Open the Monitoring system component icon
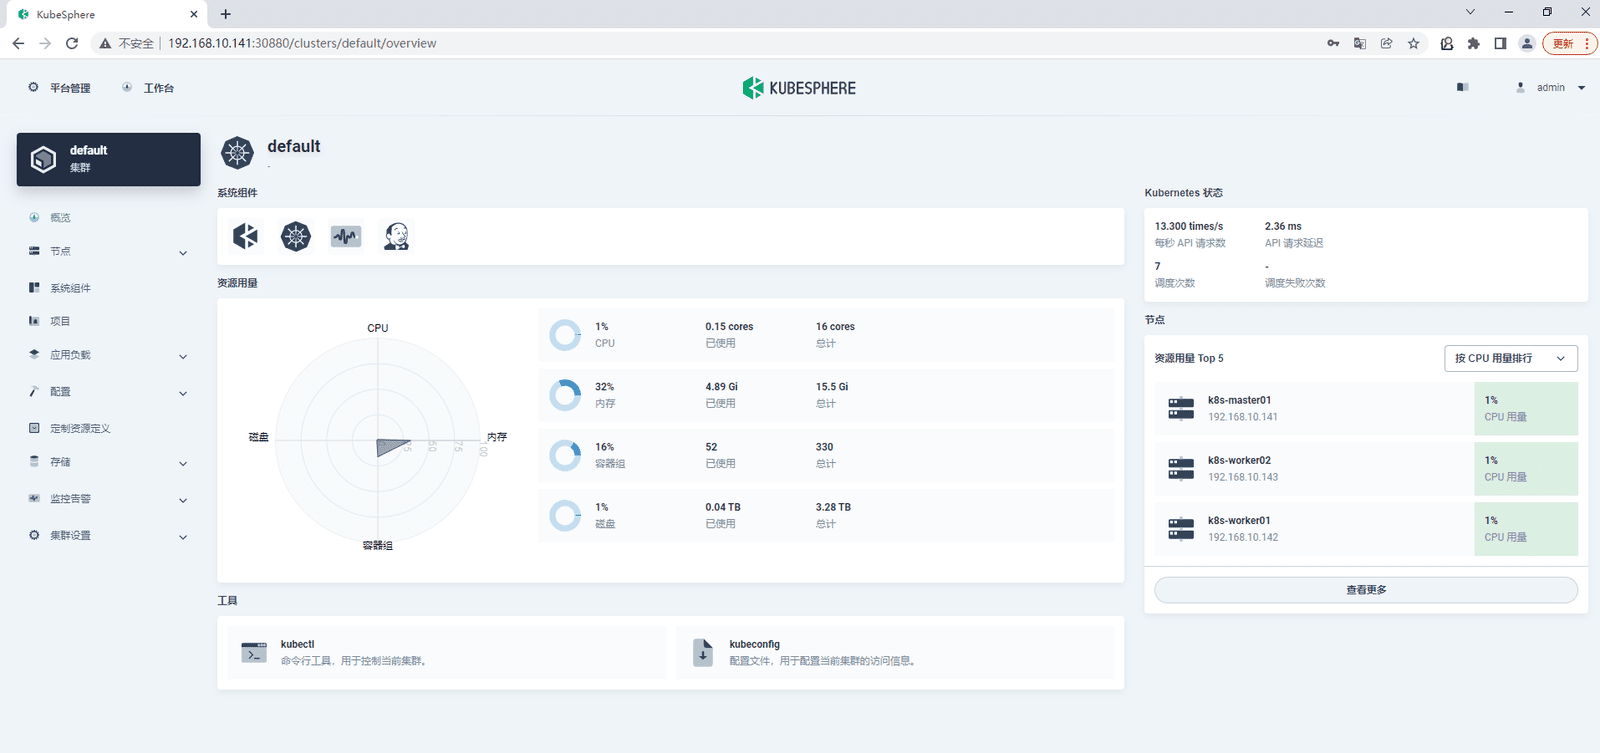Viewport: 1600px width, 753px height. 346,236
